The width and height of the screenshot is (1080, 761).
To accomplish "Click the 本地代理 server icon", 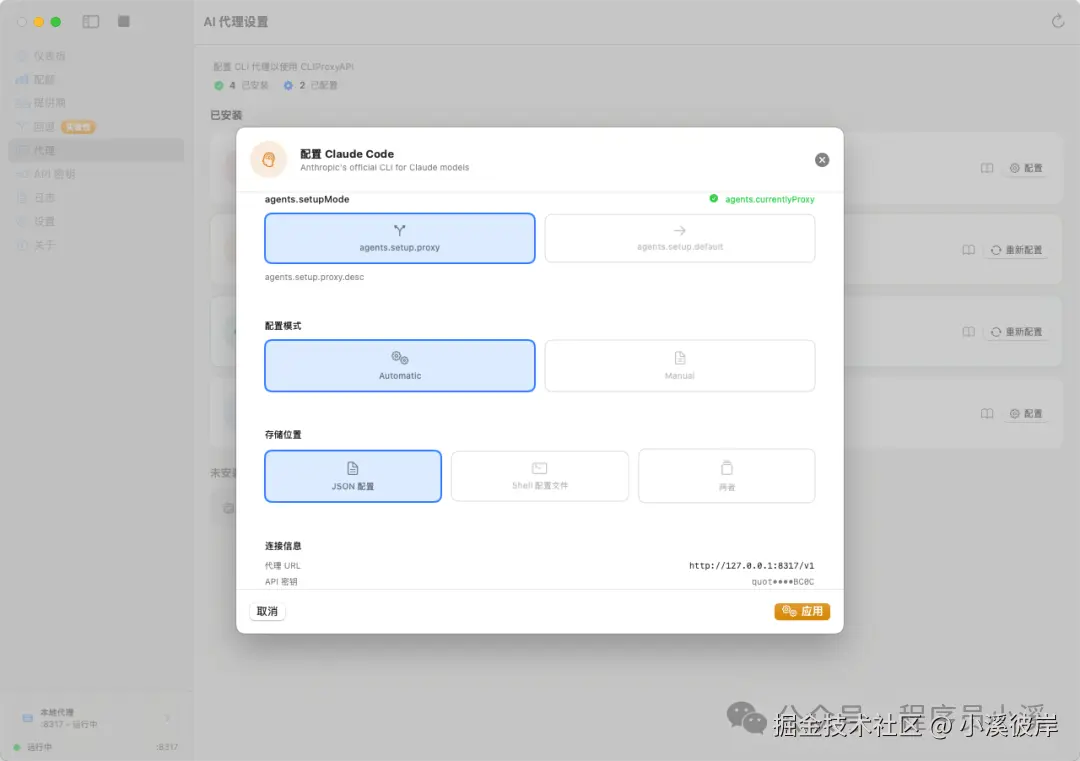I will (28, 718).
